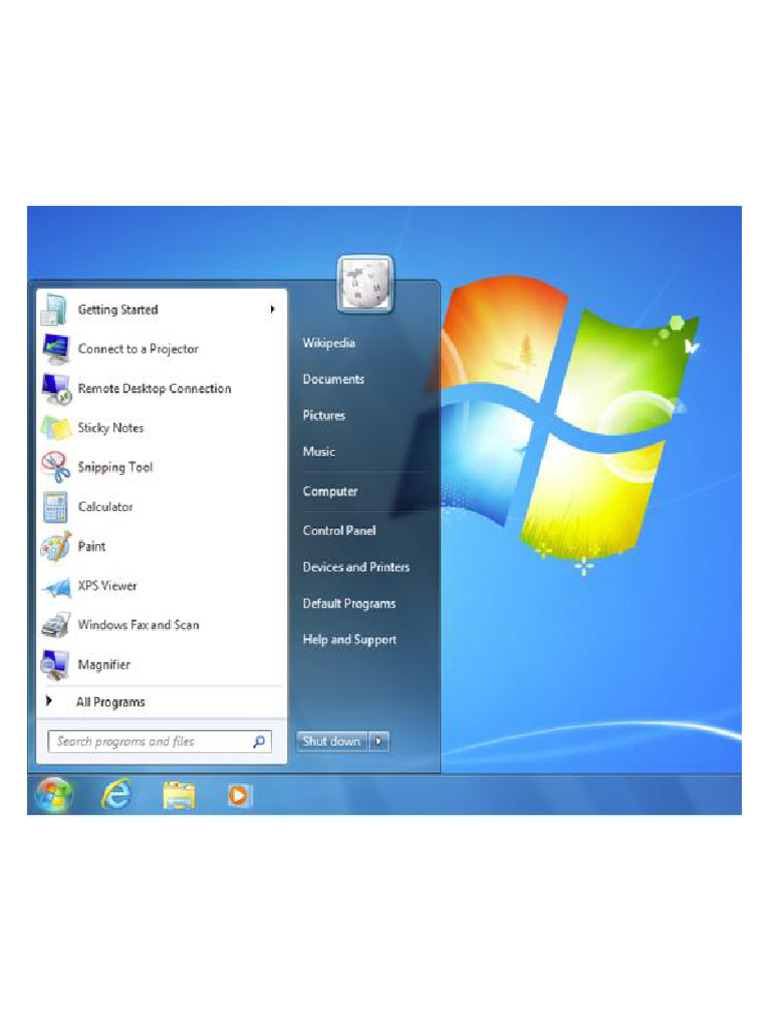Click the Getting Started program icon
Image resolution: width=768 pixels, height=1024 pixels.
click(x=54, y=310)
